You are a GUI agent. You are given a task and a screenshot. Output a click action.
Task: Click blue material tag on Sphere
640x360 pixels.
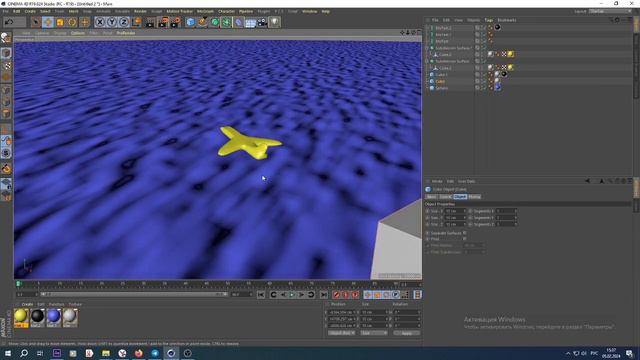[497, 88]
